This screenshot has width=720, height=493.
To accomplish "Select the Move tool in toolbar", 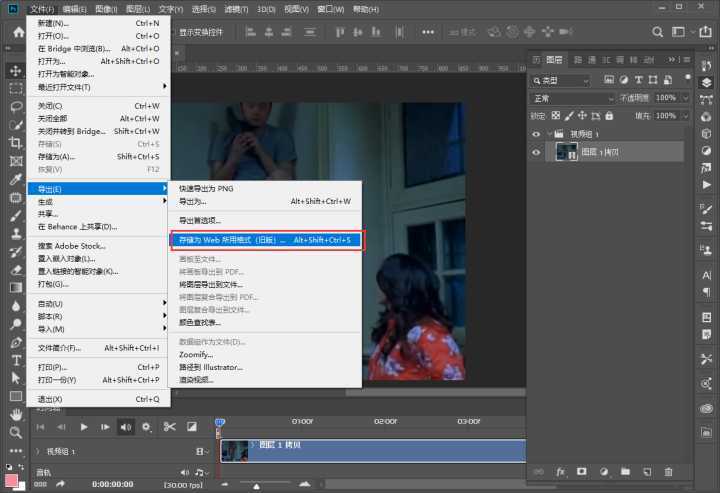I will click(16, 70).
